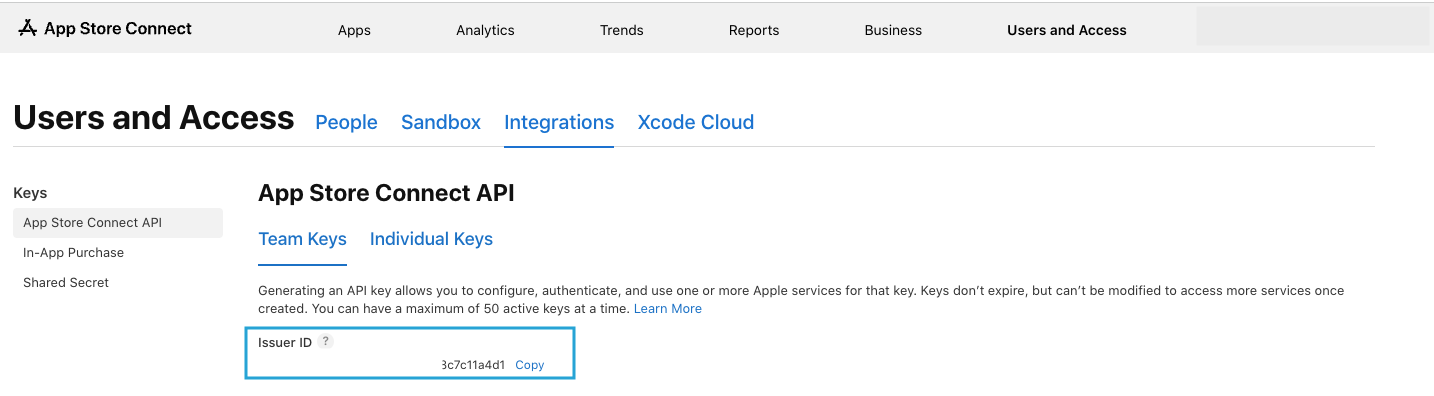This screenshot has width=1434, height=396.
Task: Select the Integrations tab
Action: pos(559,122)
